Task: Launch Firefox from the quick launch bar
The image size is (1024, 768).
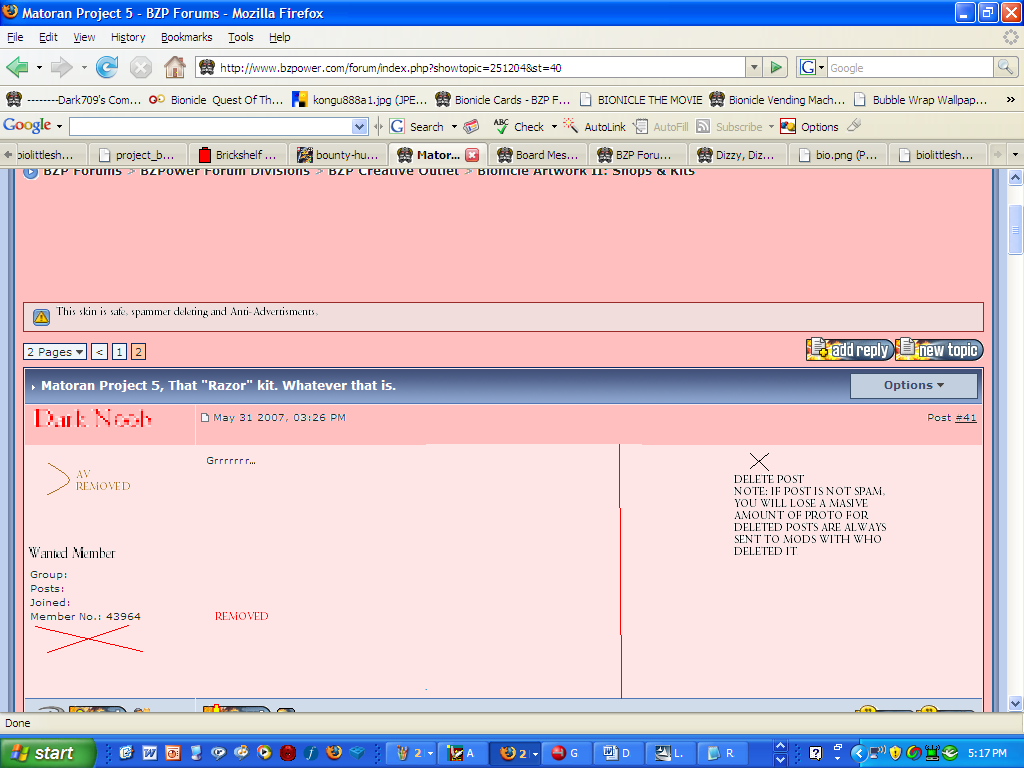Action: (334, 752)
